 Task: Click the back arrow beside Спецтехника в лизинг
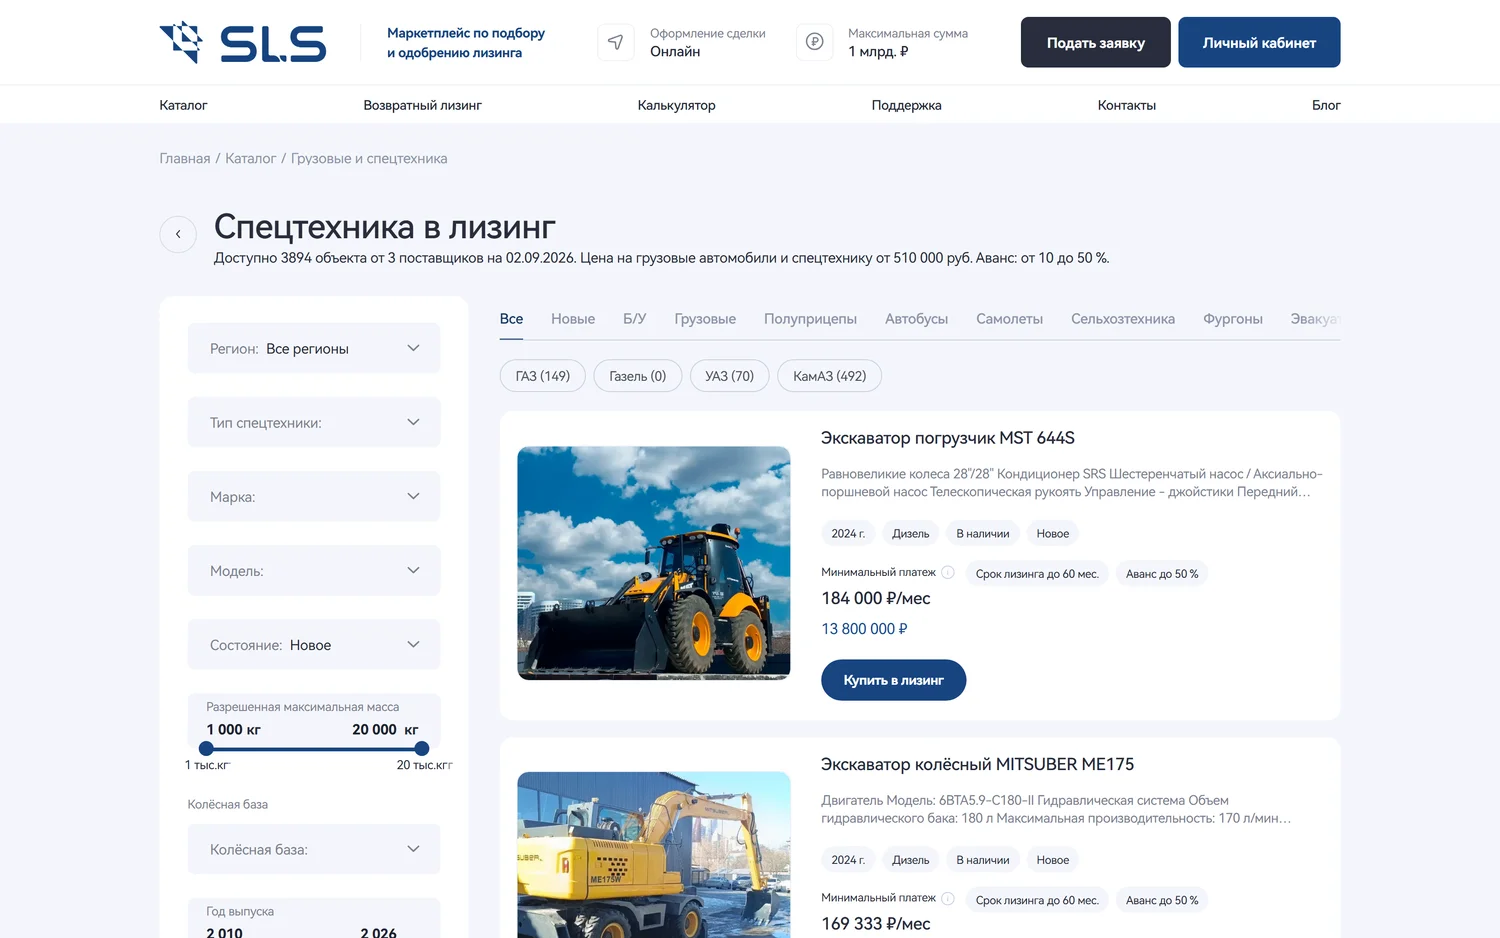pyautogui.click(x=178, y=234)
